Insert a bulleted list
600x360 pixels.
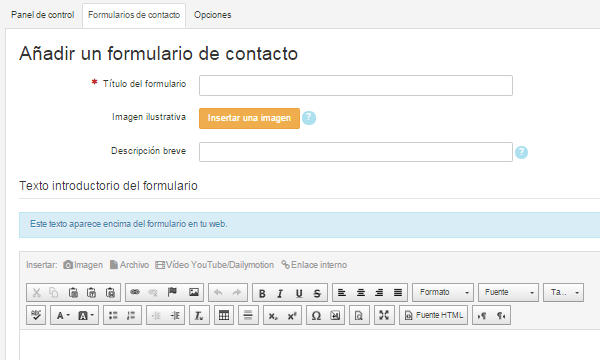[113, 316]
